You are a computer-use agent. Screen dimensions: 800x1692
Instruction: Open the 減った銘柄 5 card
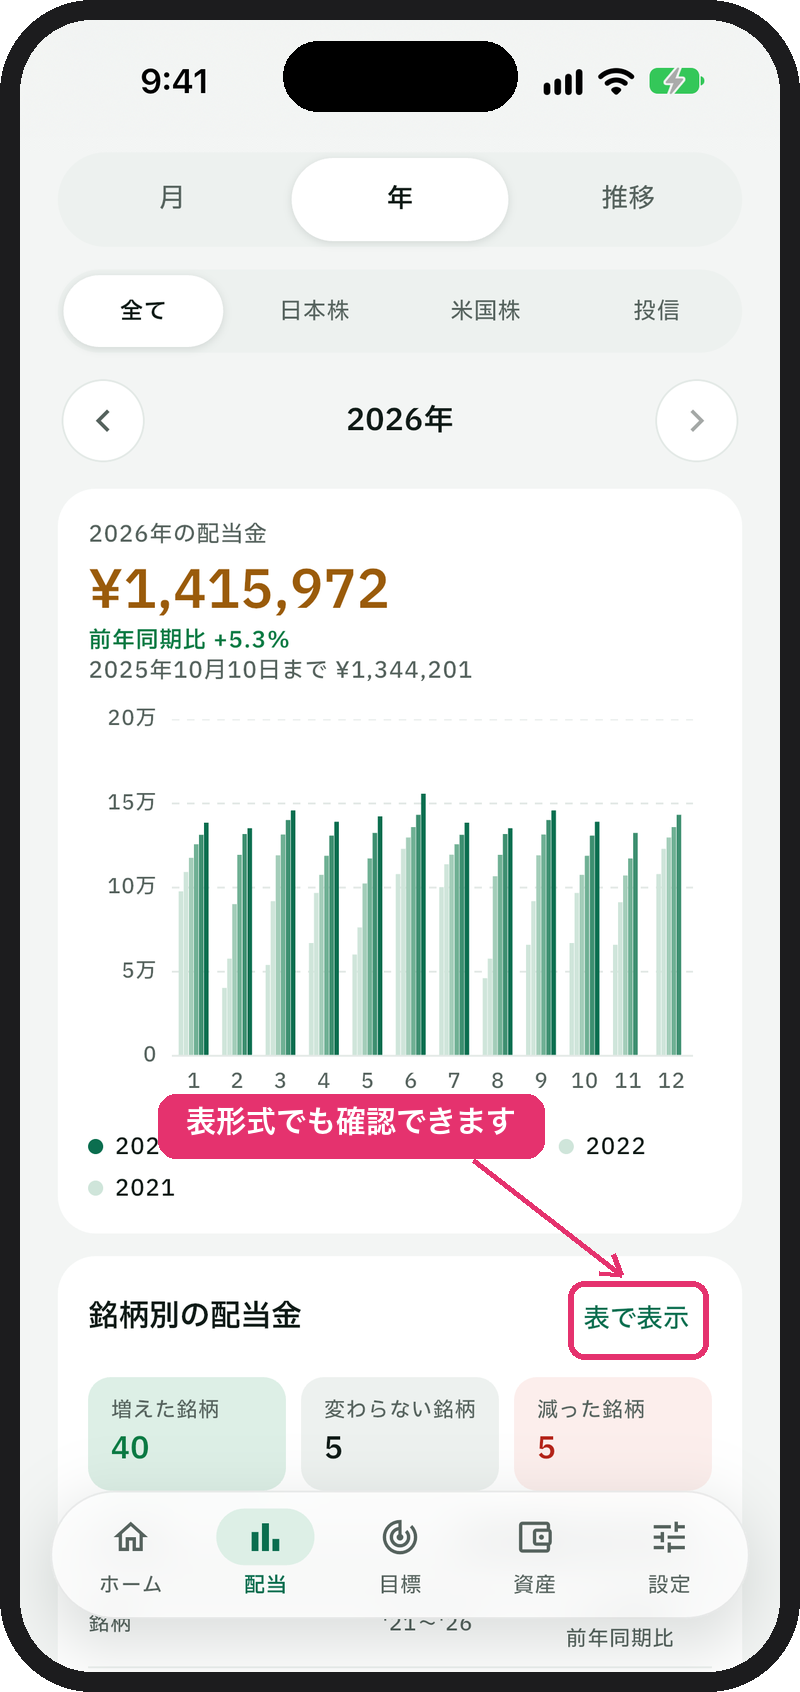pyautogui.click(x=613, y=1434)
